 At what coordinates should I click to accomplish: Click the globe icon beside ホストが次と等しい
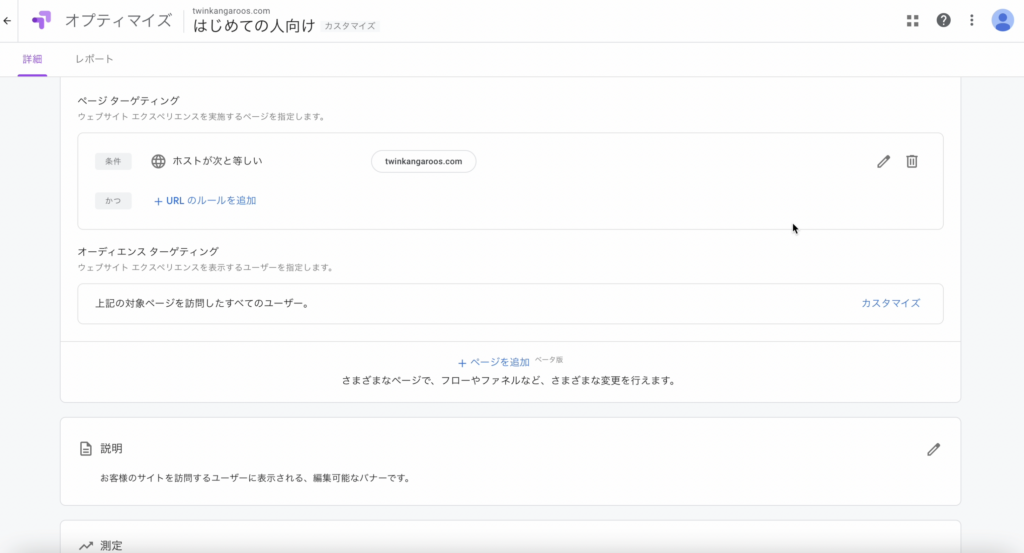click(158, 161)
